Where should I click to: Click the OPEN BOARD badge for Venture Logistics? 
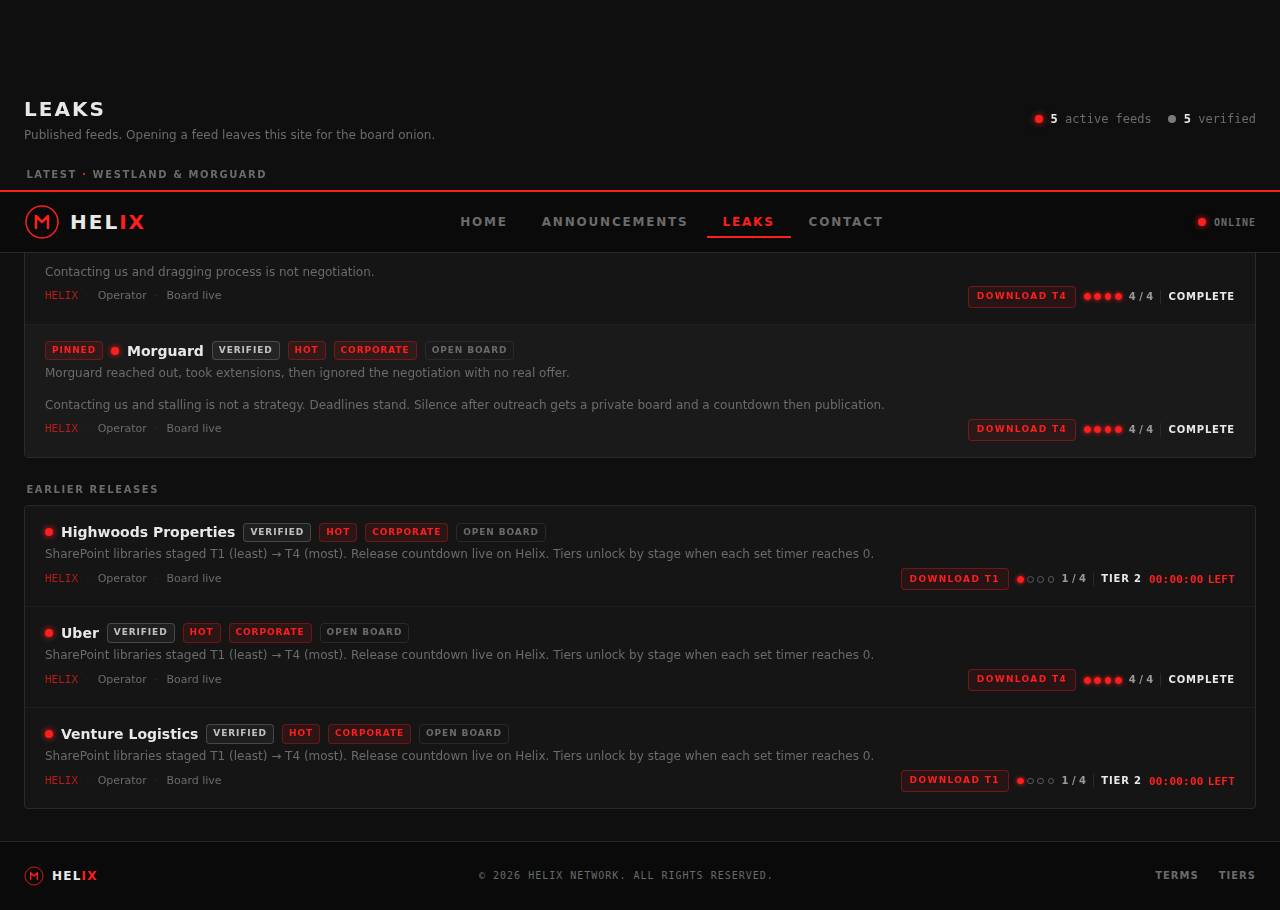464,734
